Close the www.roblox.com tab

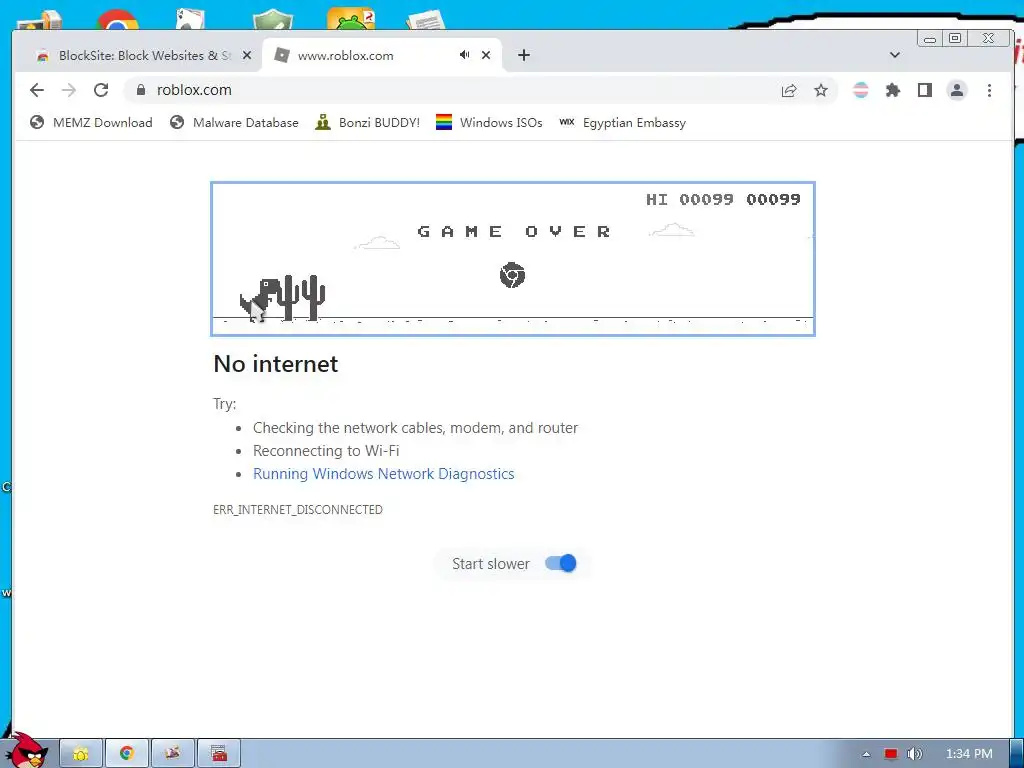coord(486,55)
